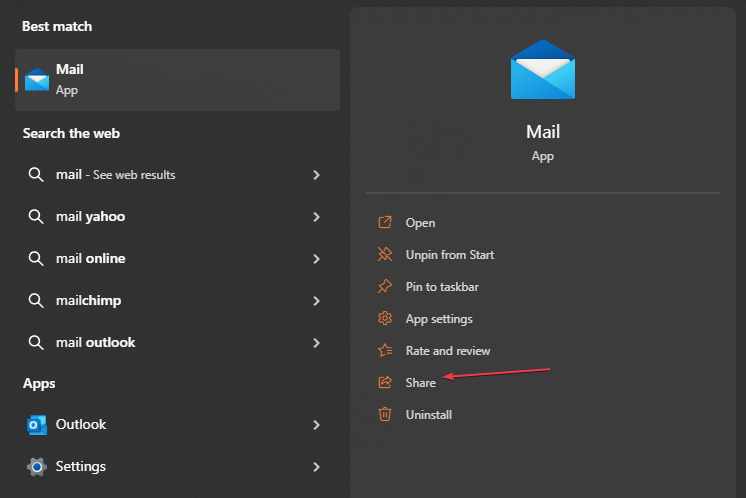Click the Outlook app icon
Screen dimensions: 746x498
(x=37, y=425)
